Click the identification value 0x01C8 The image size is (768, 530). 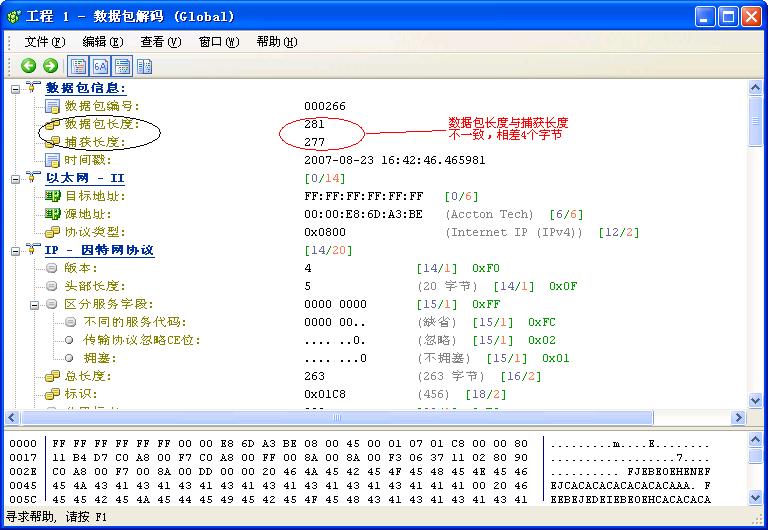pos(325,394)
